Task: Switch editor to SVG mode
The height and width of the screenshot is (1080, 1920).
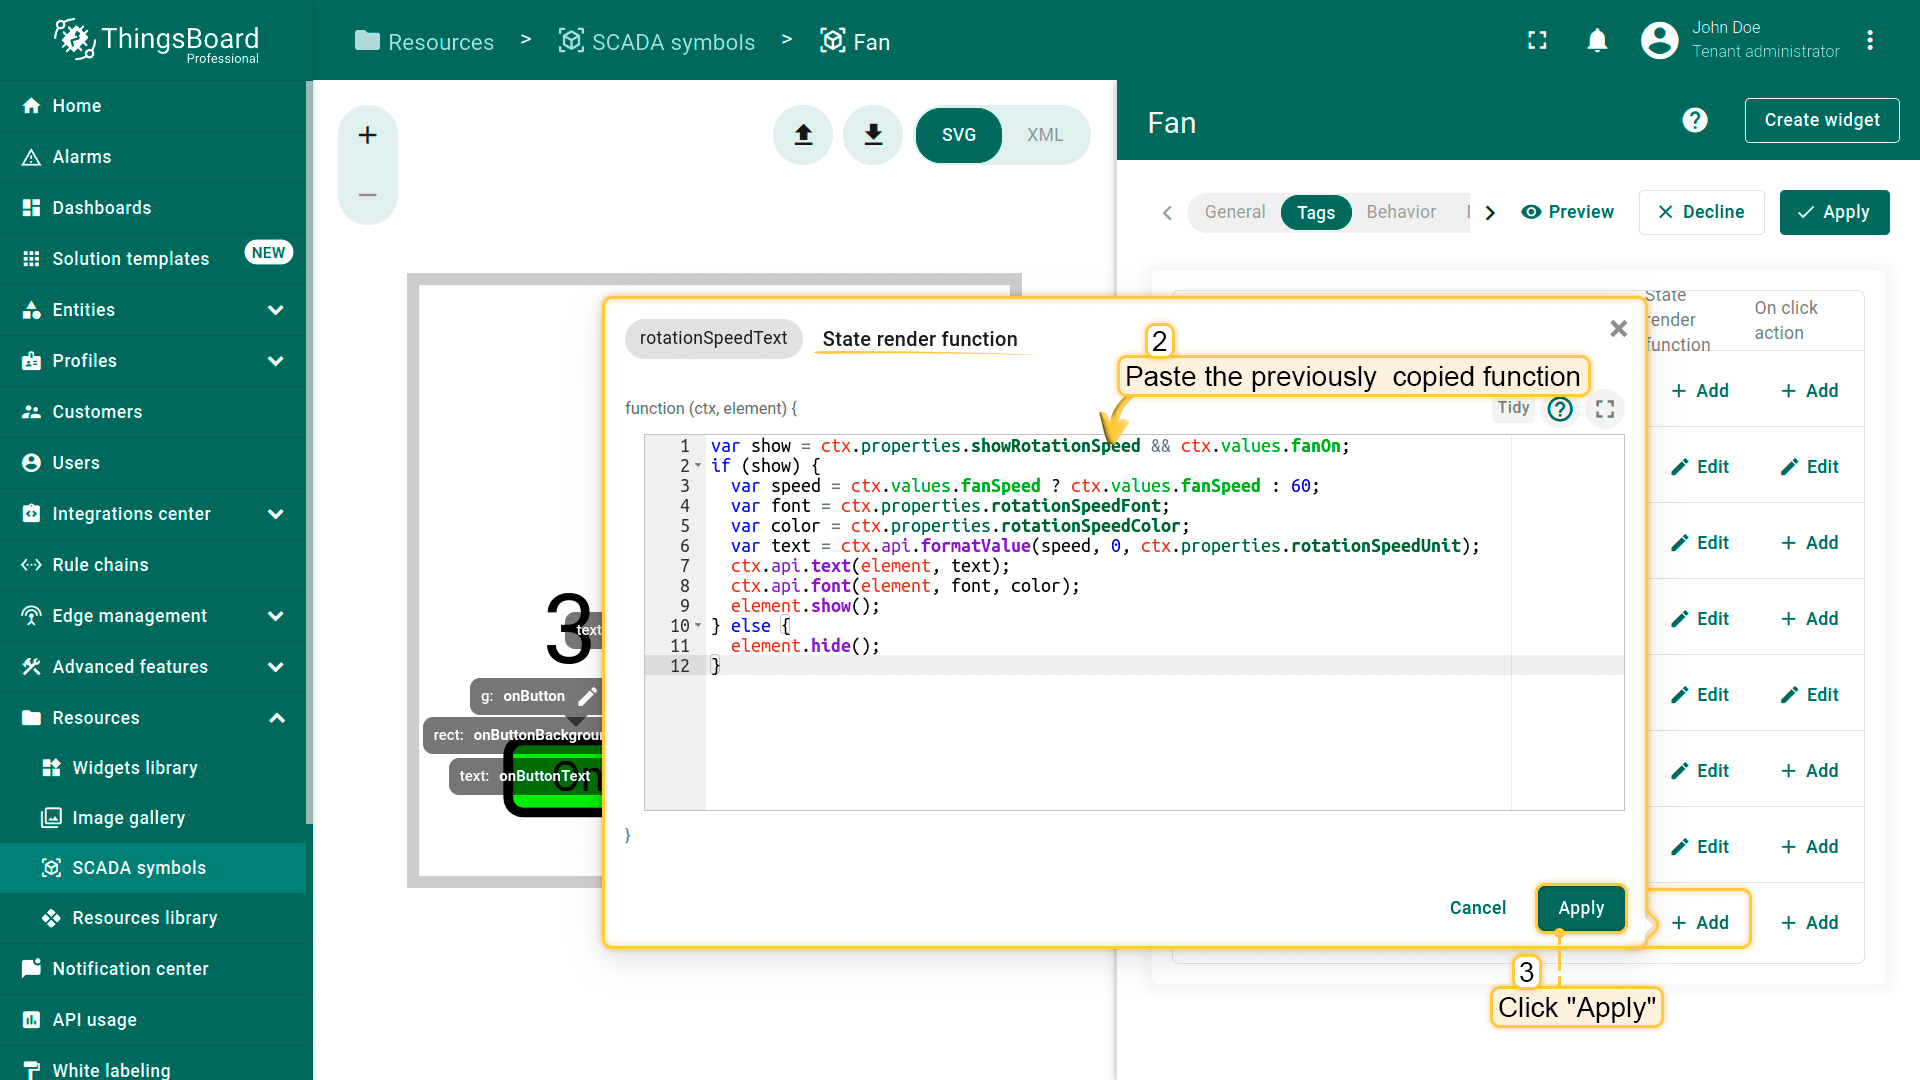Action: click(958, 135)
